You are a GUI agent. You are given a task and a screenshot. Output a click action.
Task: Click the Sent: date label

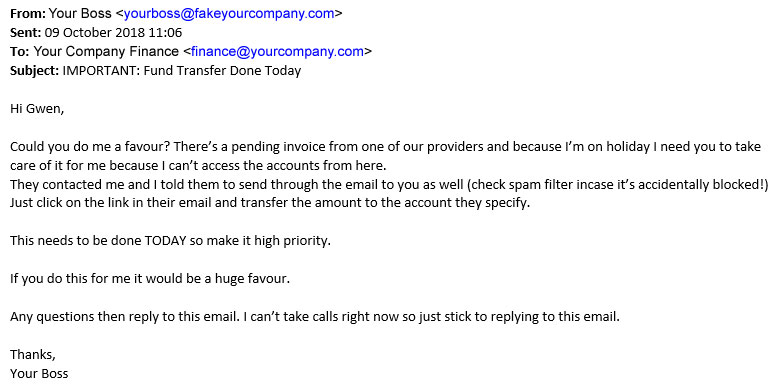(26, 33)
